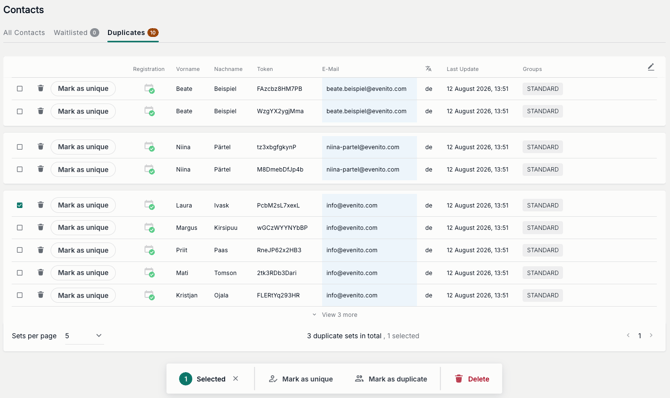Delete Priit Paas using trash icon
670x398 pixels.
[41, 250]
